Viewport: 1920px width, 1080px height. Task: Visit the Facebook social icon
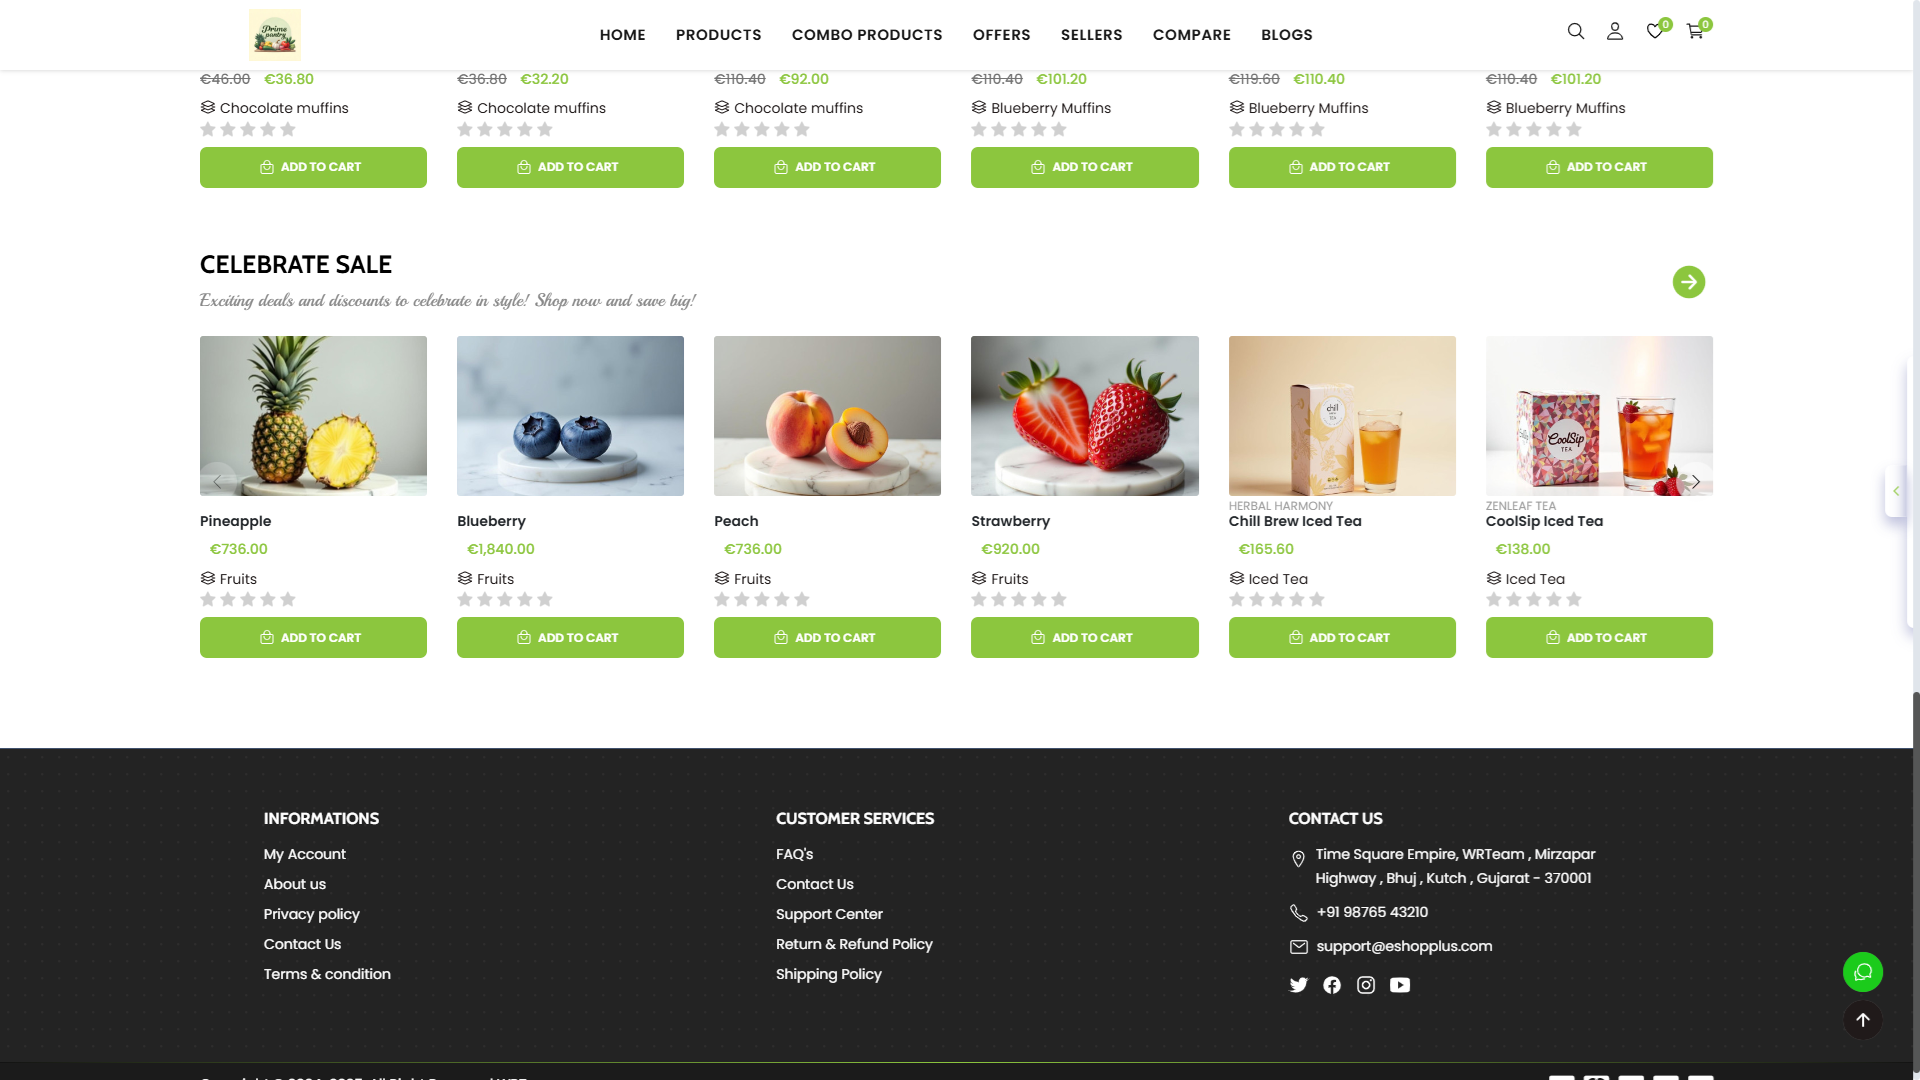pos(1332,985)
